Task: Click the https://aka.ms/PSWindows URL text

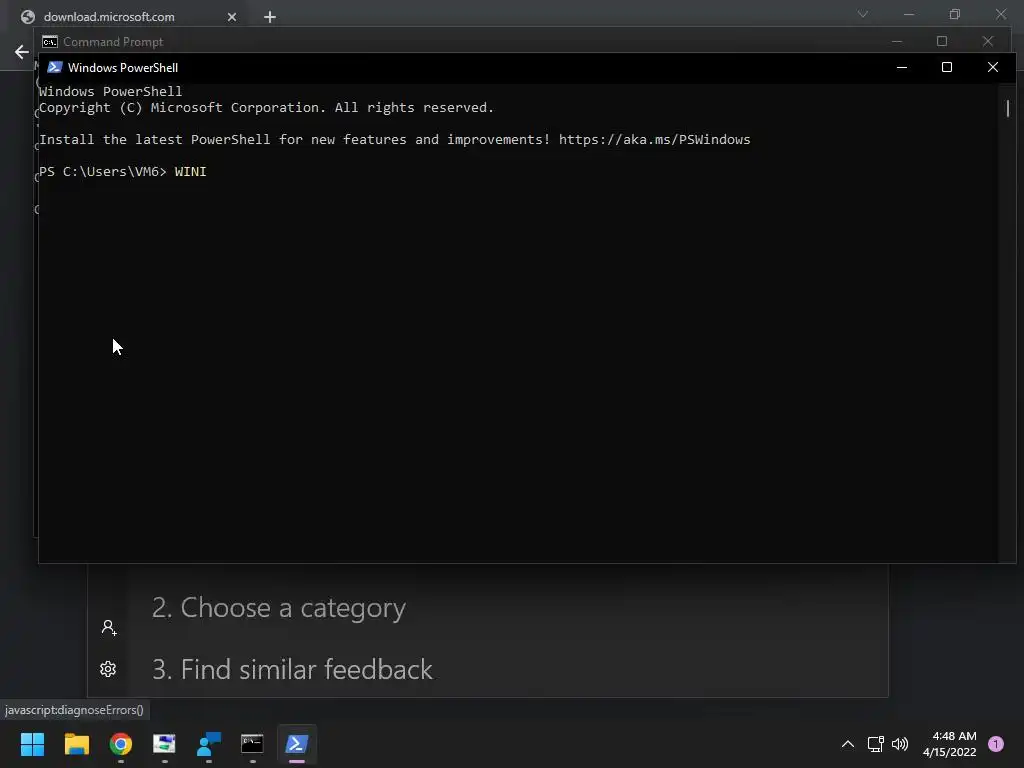Action: click(x=654, y=140)
